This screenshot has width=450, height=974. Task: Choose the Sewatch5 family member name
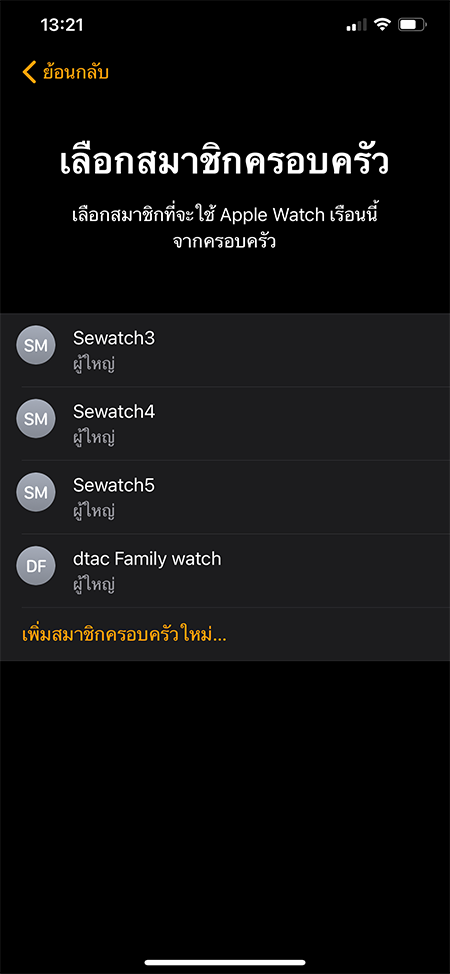(114, 485)
